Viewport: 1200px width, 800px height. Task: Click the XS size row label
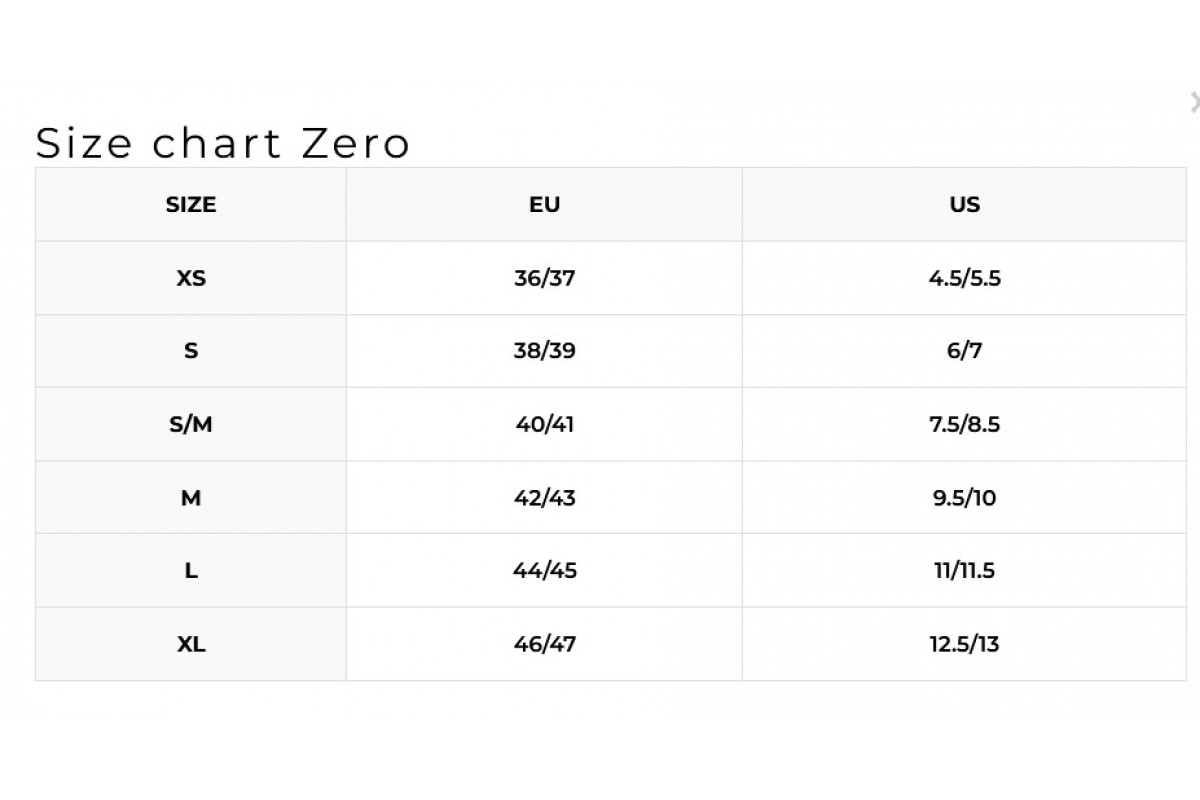tap(190, 278)
